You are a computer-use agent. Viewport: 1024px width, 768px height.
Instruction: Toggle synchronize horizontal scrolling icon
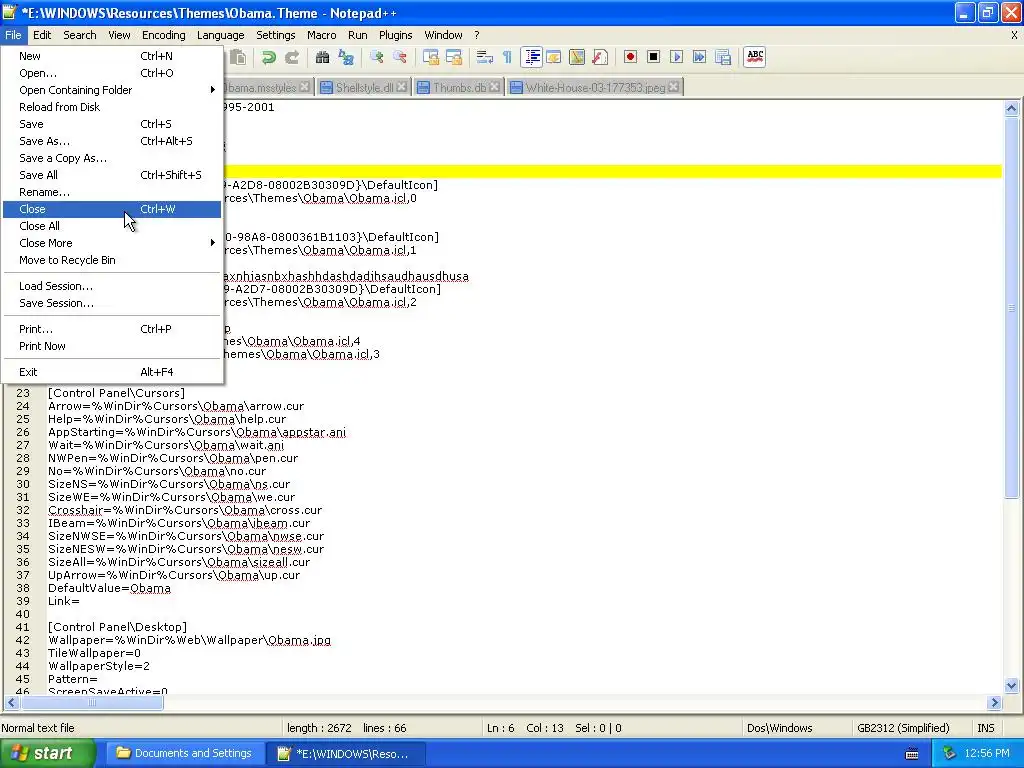(x=454, y=57)
